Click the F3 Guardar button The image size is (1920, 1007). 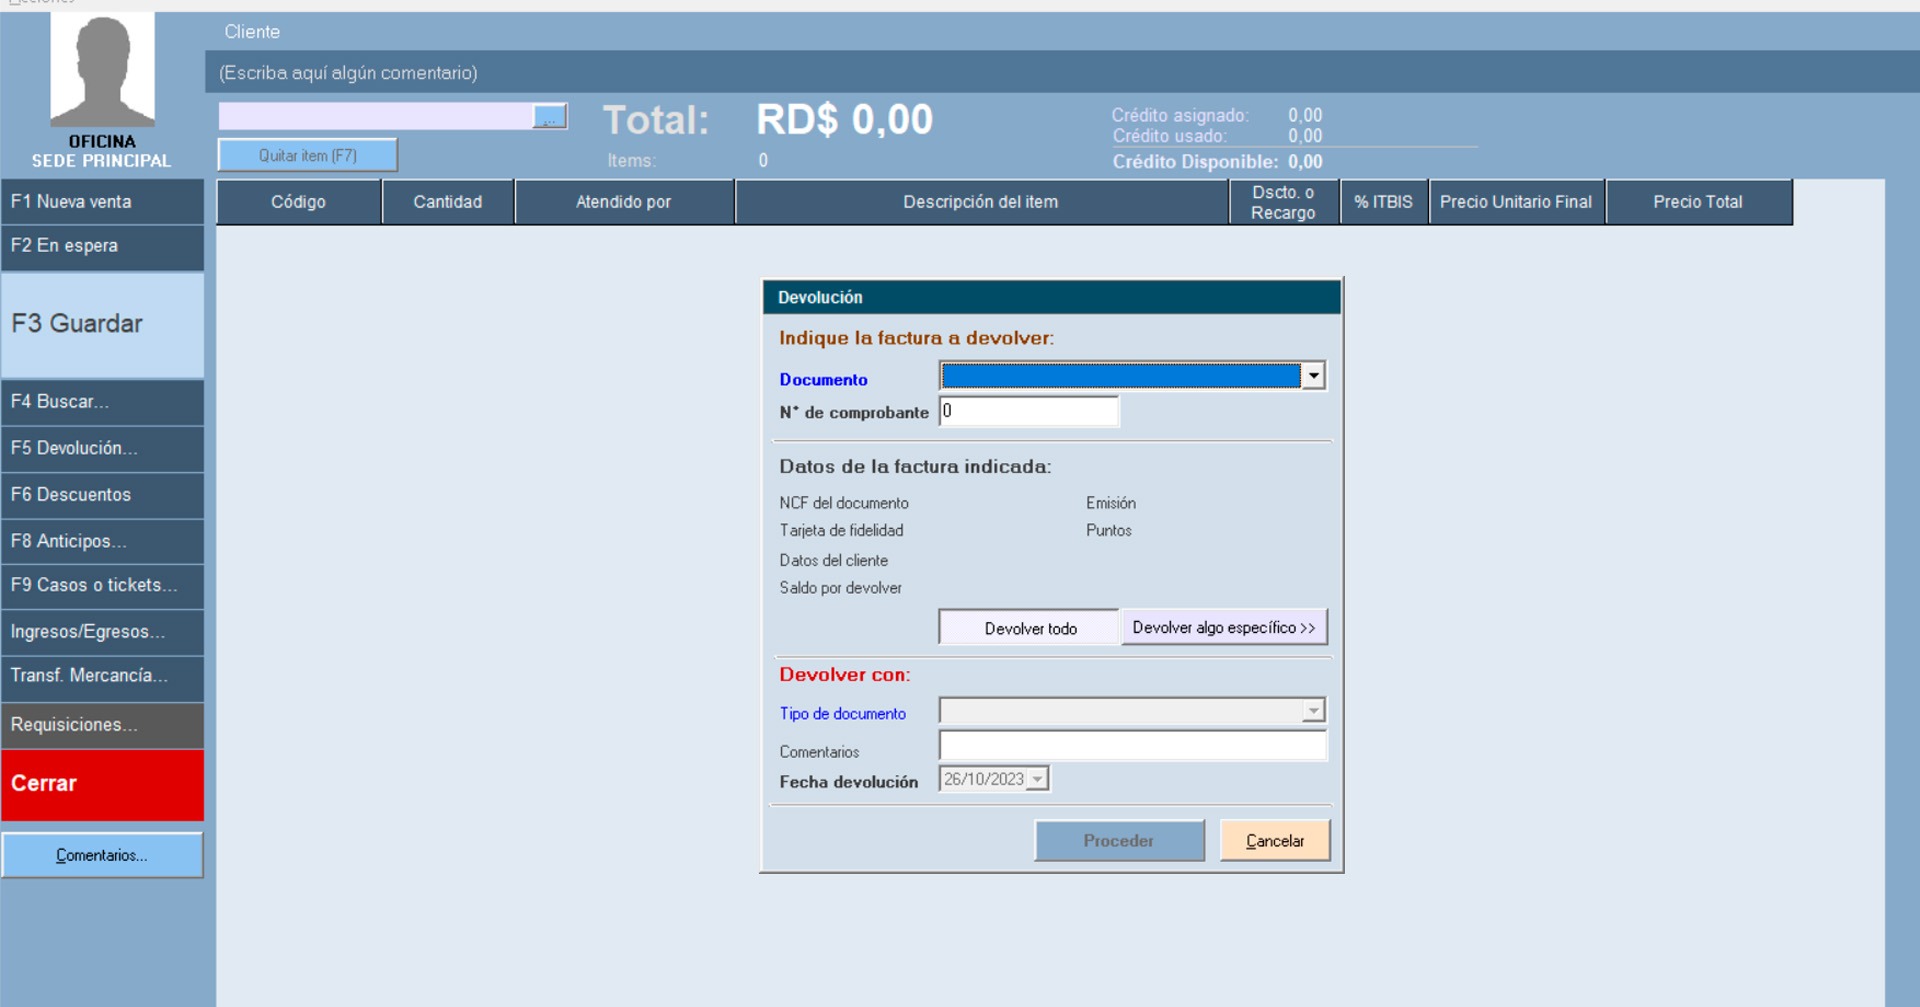tap(102, 324)
